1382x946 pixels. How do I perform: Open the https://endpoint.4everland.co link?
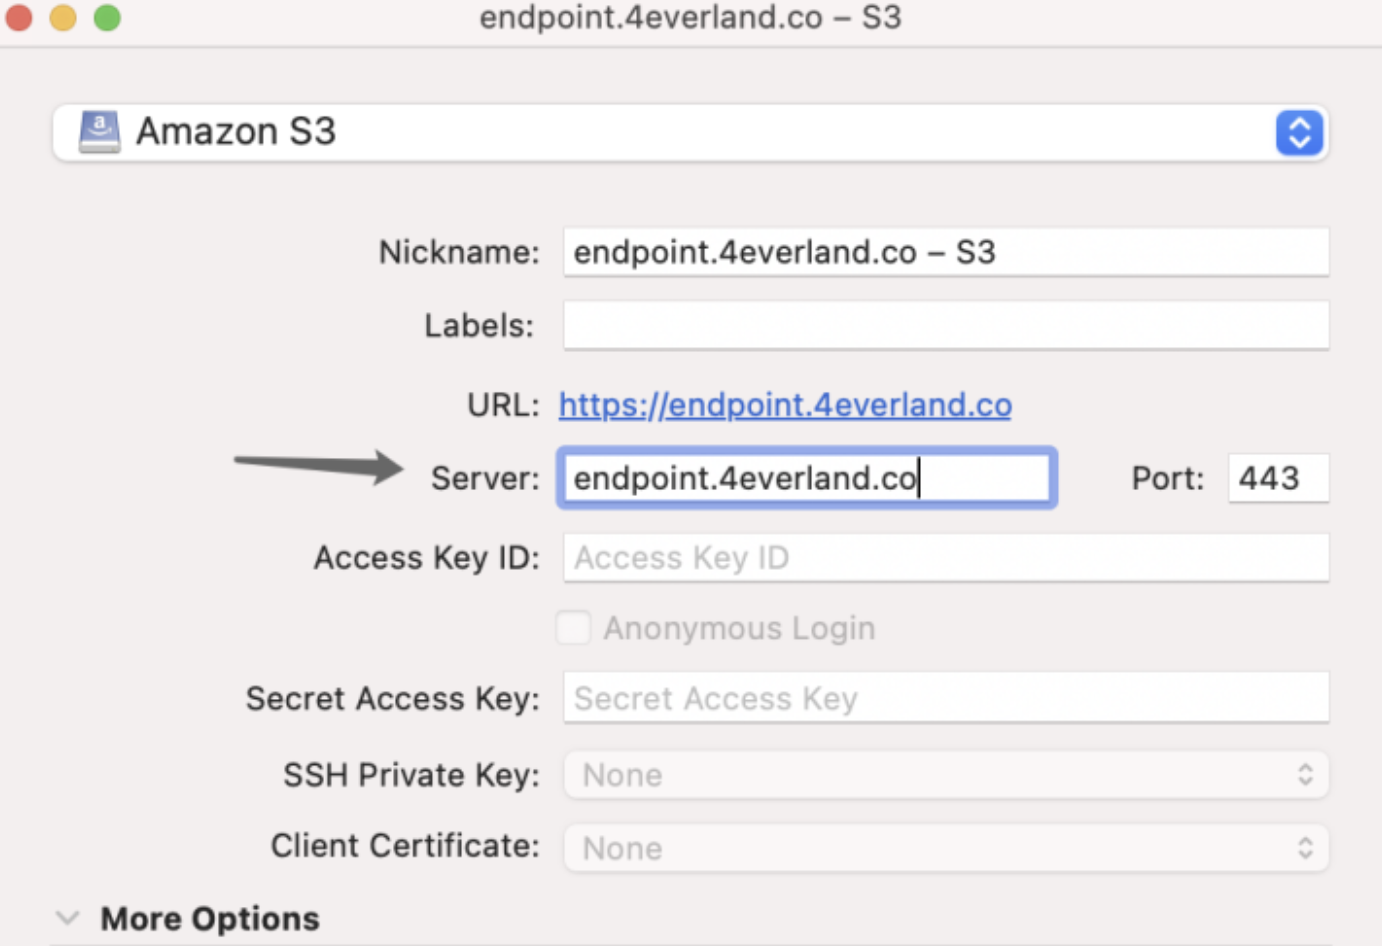click(x=785, y=404)
